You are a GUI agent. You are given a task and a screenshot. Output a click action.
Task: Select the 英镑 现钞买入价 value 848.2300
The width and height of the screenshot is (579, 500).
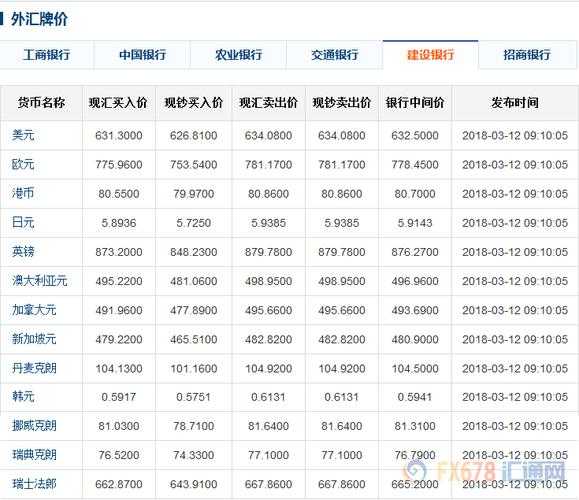point(193,252)
